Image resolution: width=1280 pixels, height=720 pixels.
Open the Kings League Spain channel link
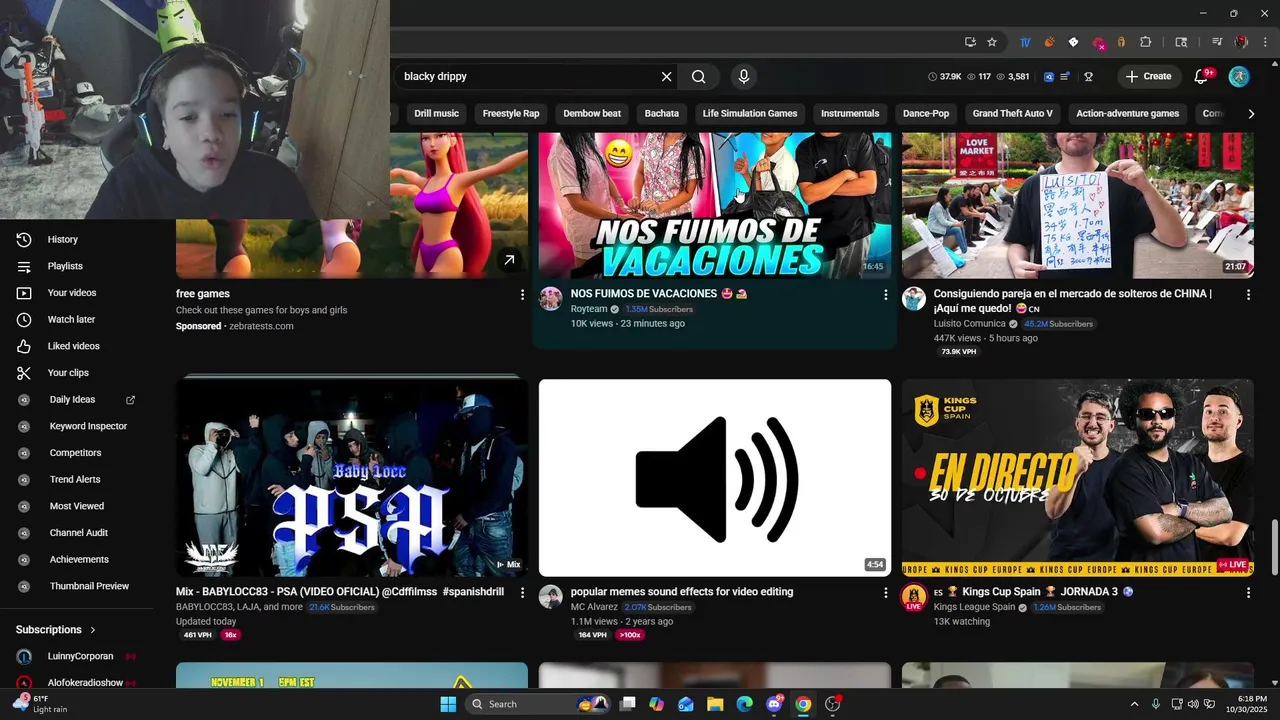click(x=974, y=607)
